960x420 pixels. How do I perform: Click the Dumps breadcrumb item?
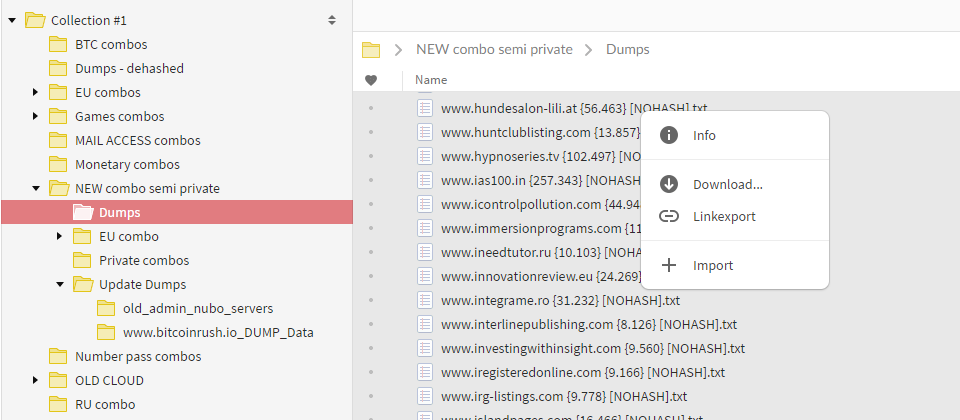(x=628, y=50)
